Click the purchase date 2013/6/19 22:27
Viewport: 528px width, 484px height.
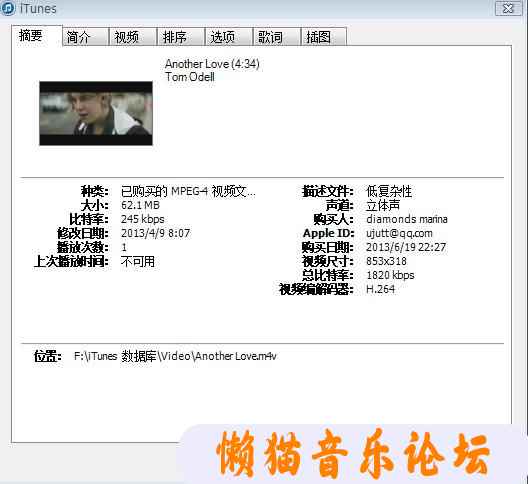point(406,247)
